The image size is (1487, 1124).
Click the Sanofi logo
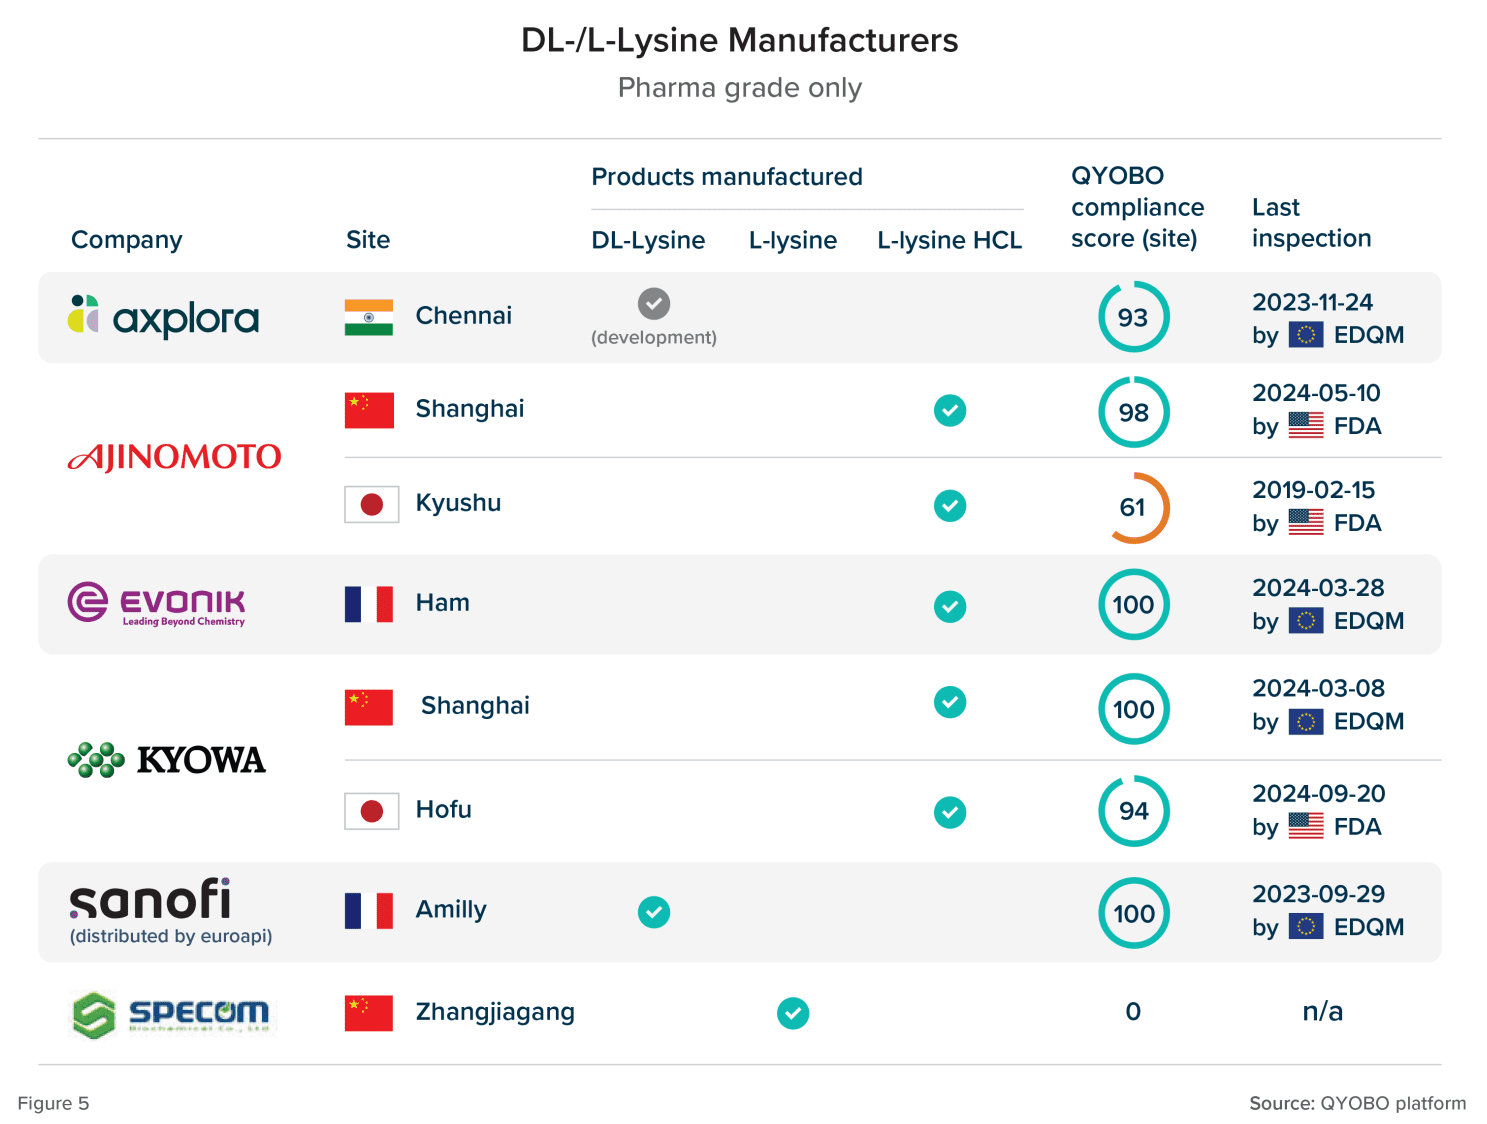[150, 900]
